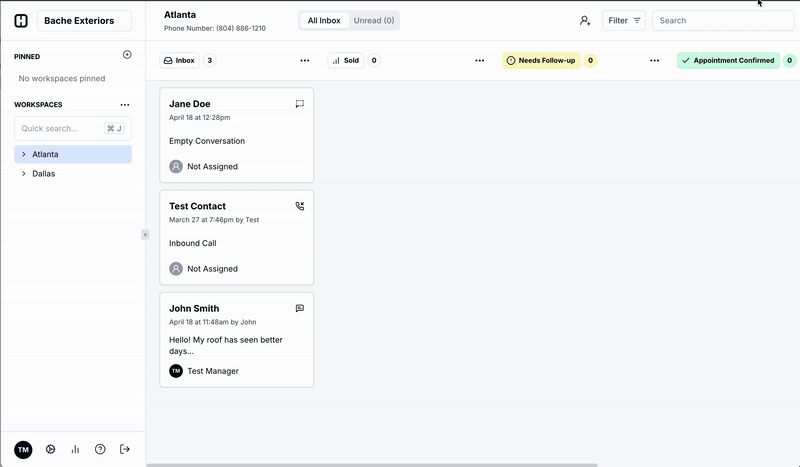Click the add contact icon near Filter
800x467 pixels.
[585, 20]
